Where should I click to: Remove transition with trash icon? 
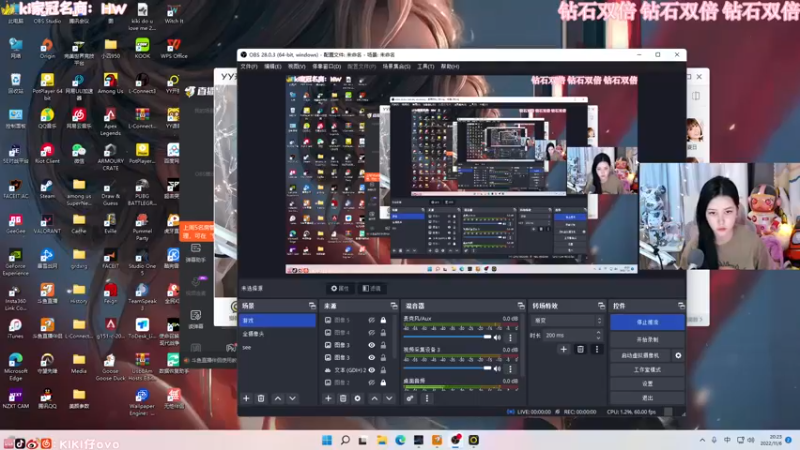581,349
